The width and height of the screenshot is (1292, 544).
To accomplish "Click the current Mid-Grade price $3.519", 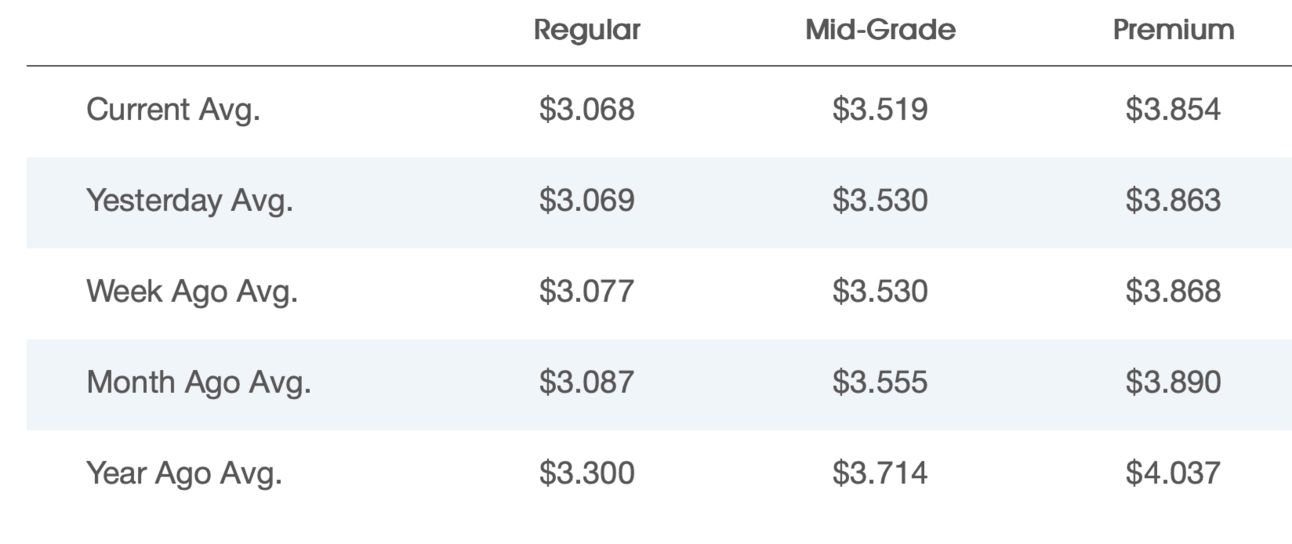I will pyautogui.click(x=880, y=110).
